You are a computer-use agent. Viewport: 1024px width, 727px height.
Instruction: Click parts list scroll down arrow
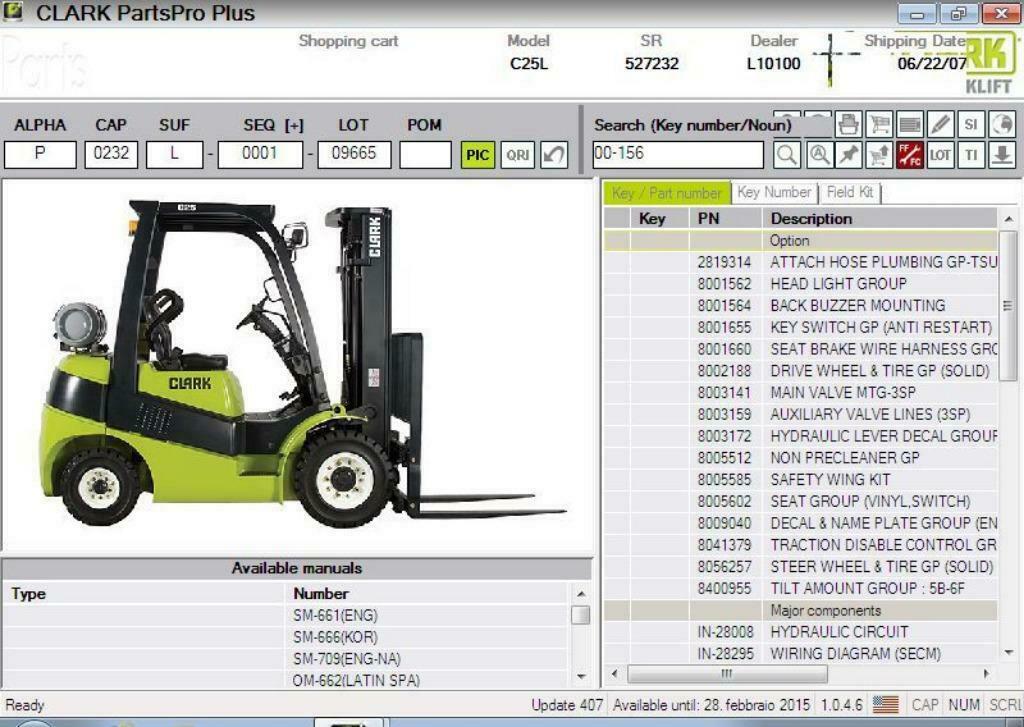click(x=1009, y=653)
